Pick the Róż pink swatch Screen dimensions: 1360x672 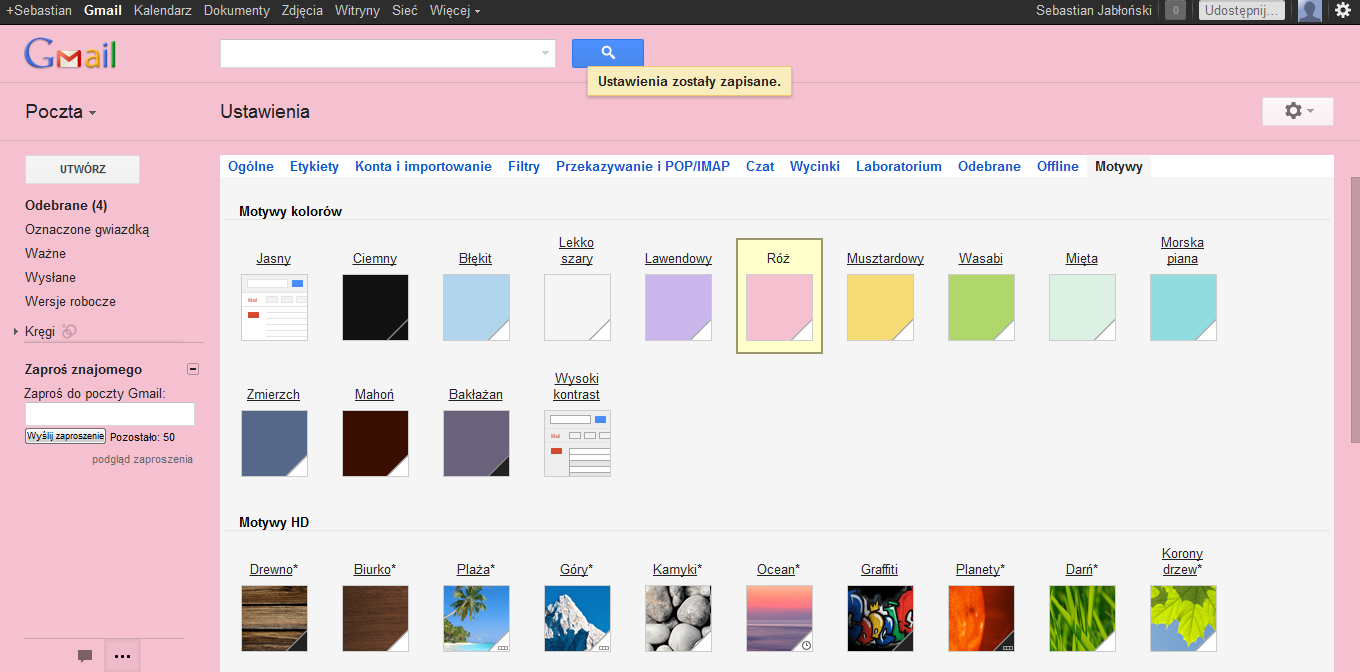click(x=780, y=308)
